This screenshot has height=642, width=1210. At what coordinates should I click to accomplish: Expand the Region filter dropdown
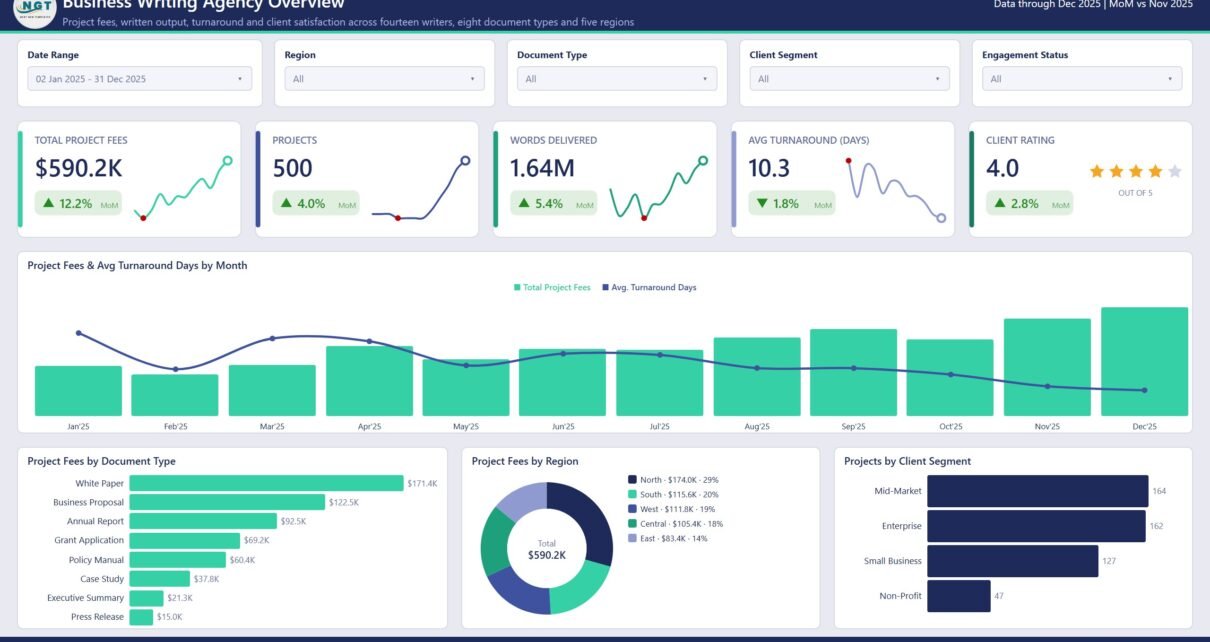click(385, 79)
